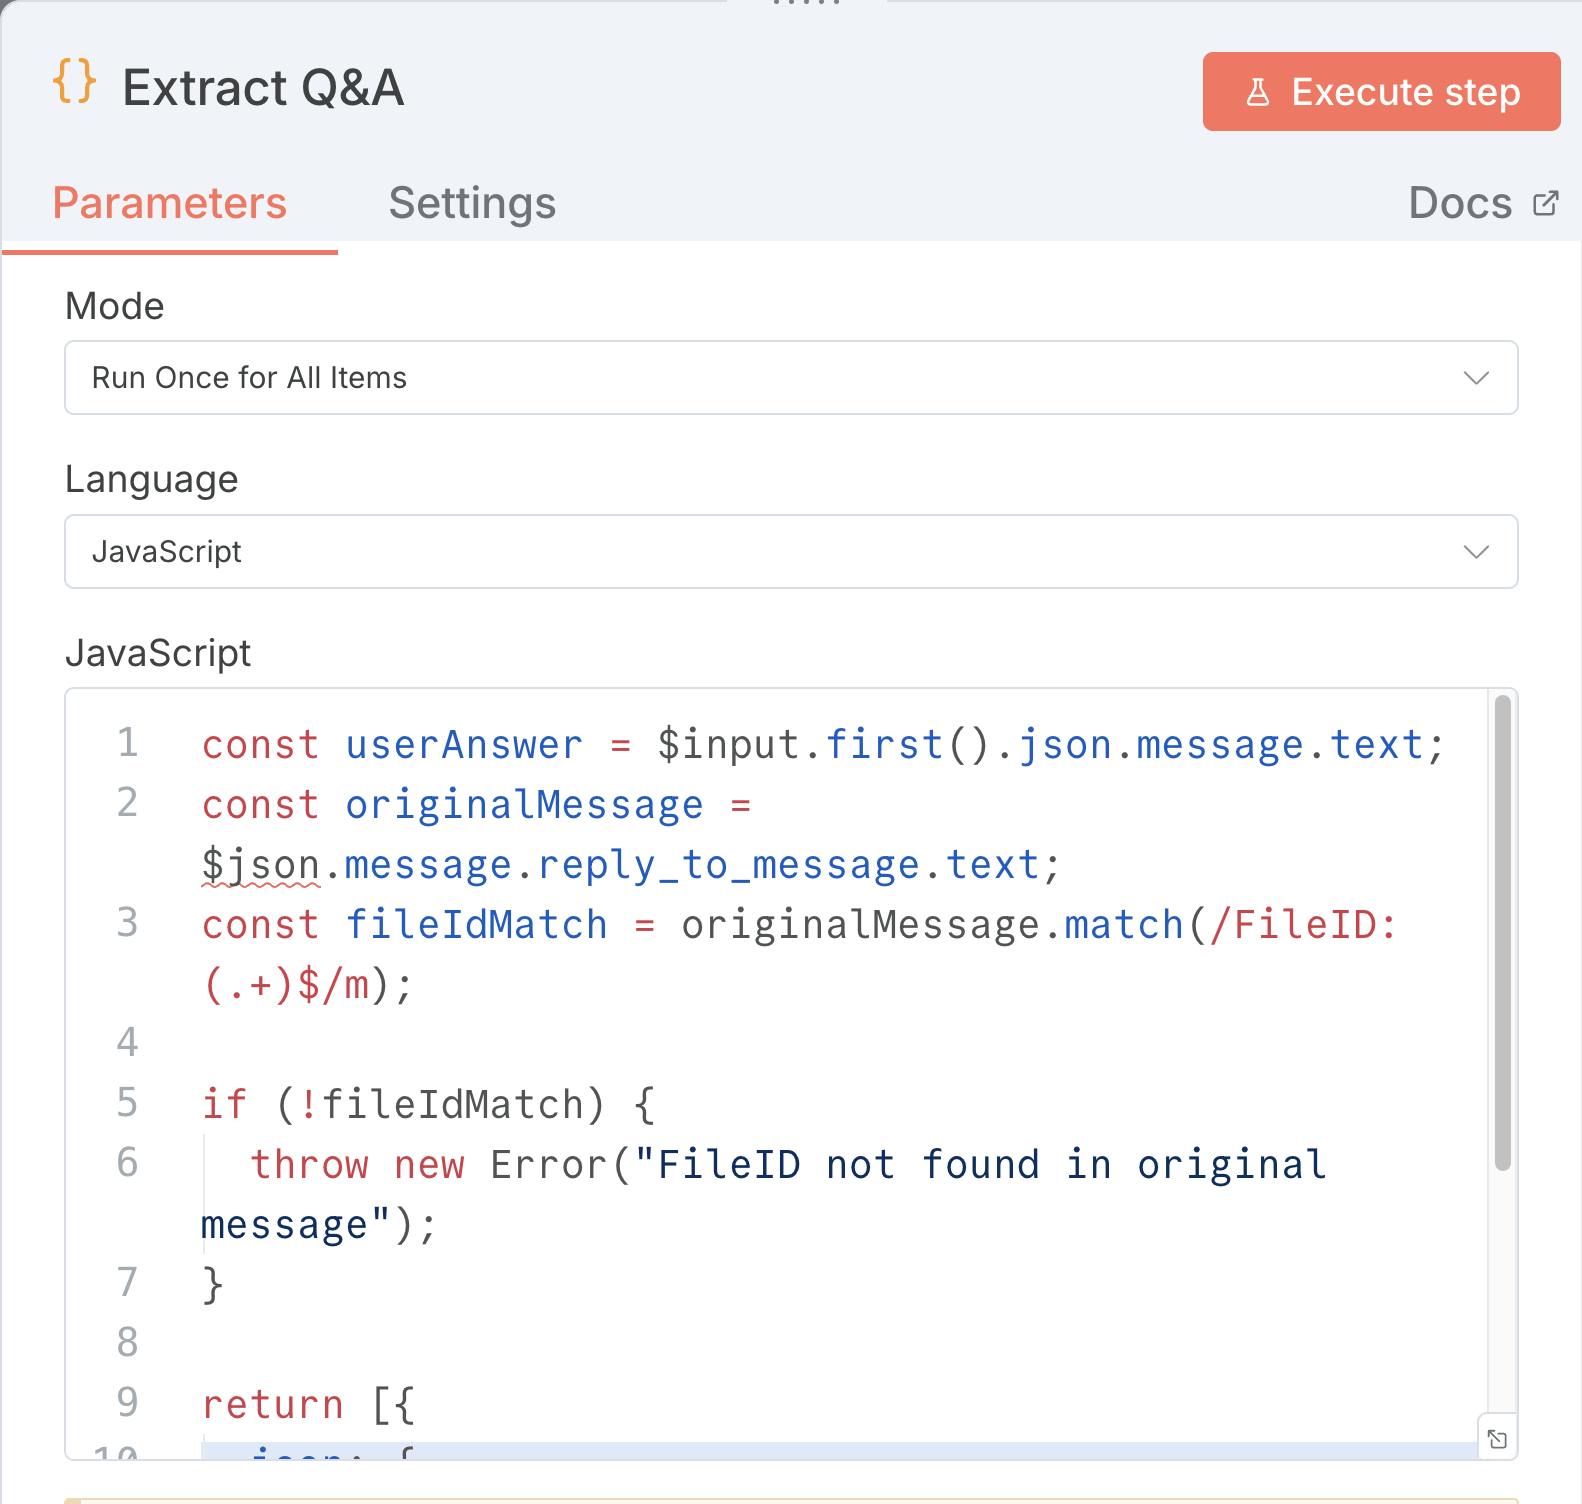The image size is (1582, 1504).
Task: Switch to the Parameters tab
Action: pos(169,203)
